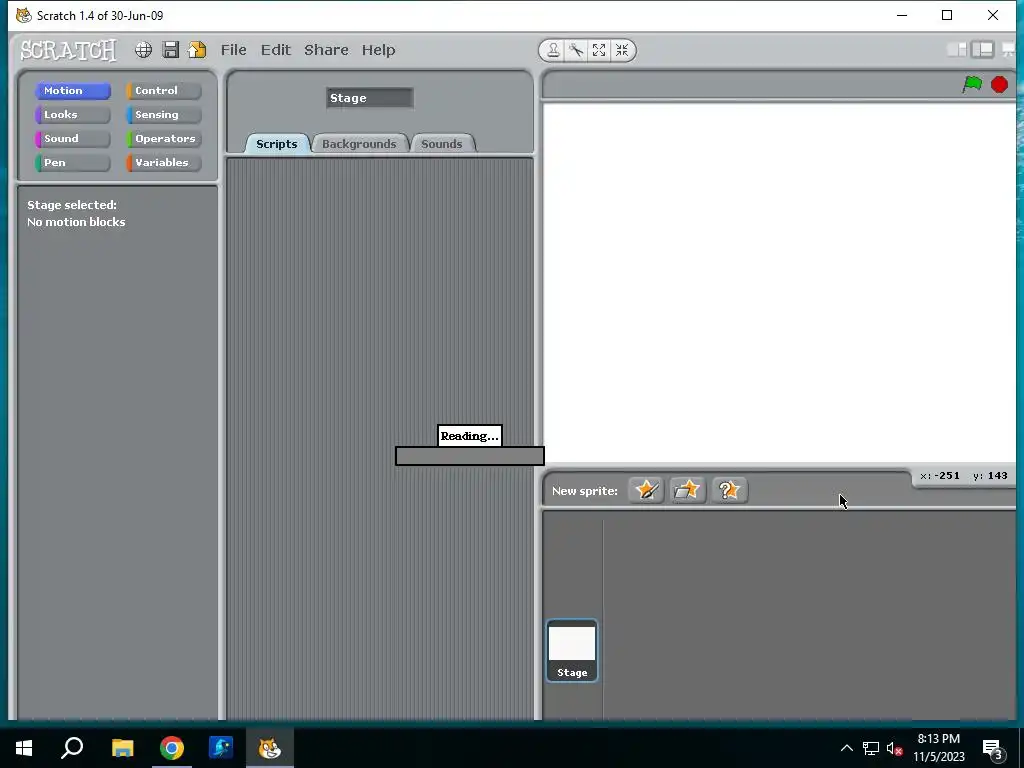Switch to the Sounds tab

click(x=441, y=144)
